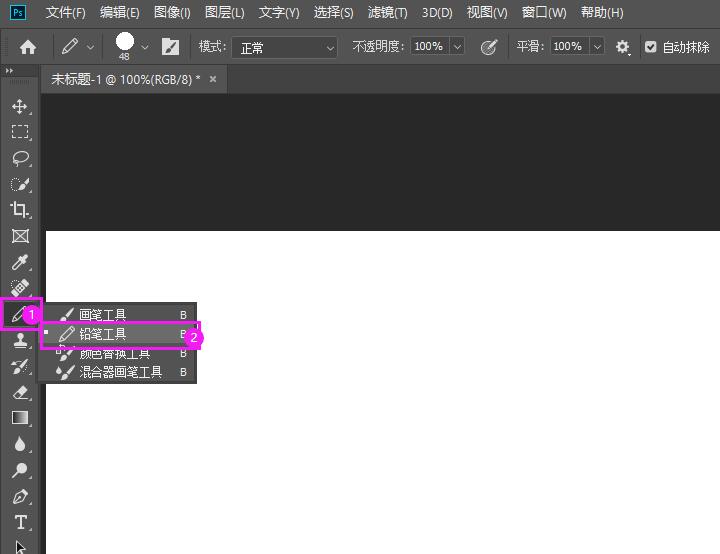Select the Lasso tool

coord(20,158)
